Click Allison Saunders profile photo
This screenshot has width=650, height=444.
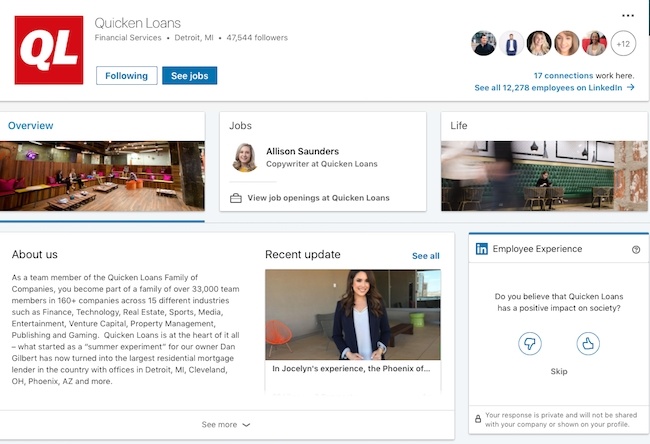[245, 158]
